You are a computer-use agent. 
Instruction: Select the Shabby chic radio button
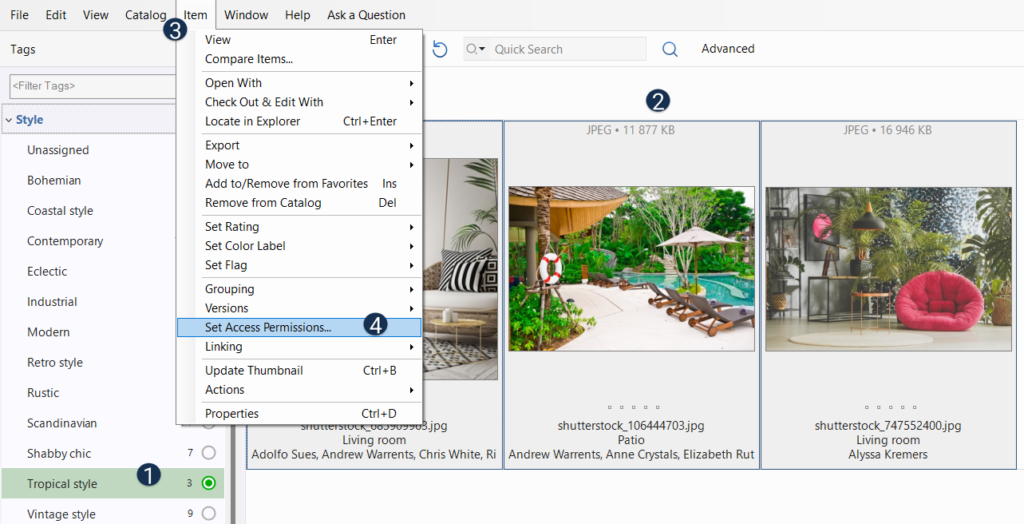208,453
